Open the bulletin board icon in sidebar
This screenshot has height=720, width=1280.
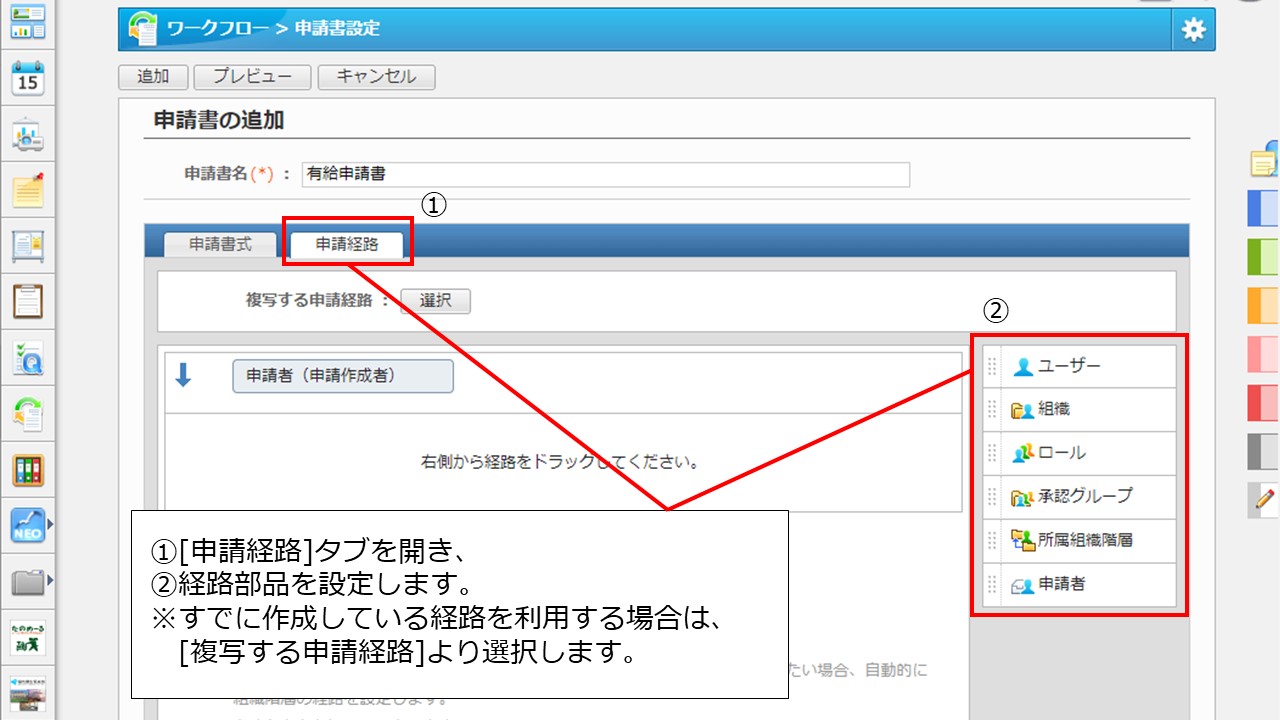[28, 244]
